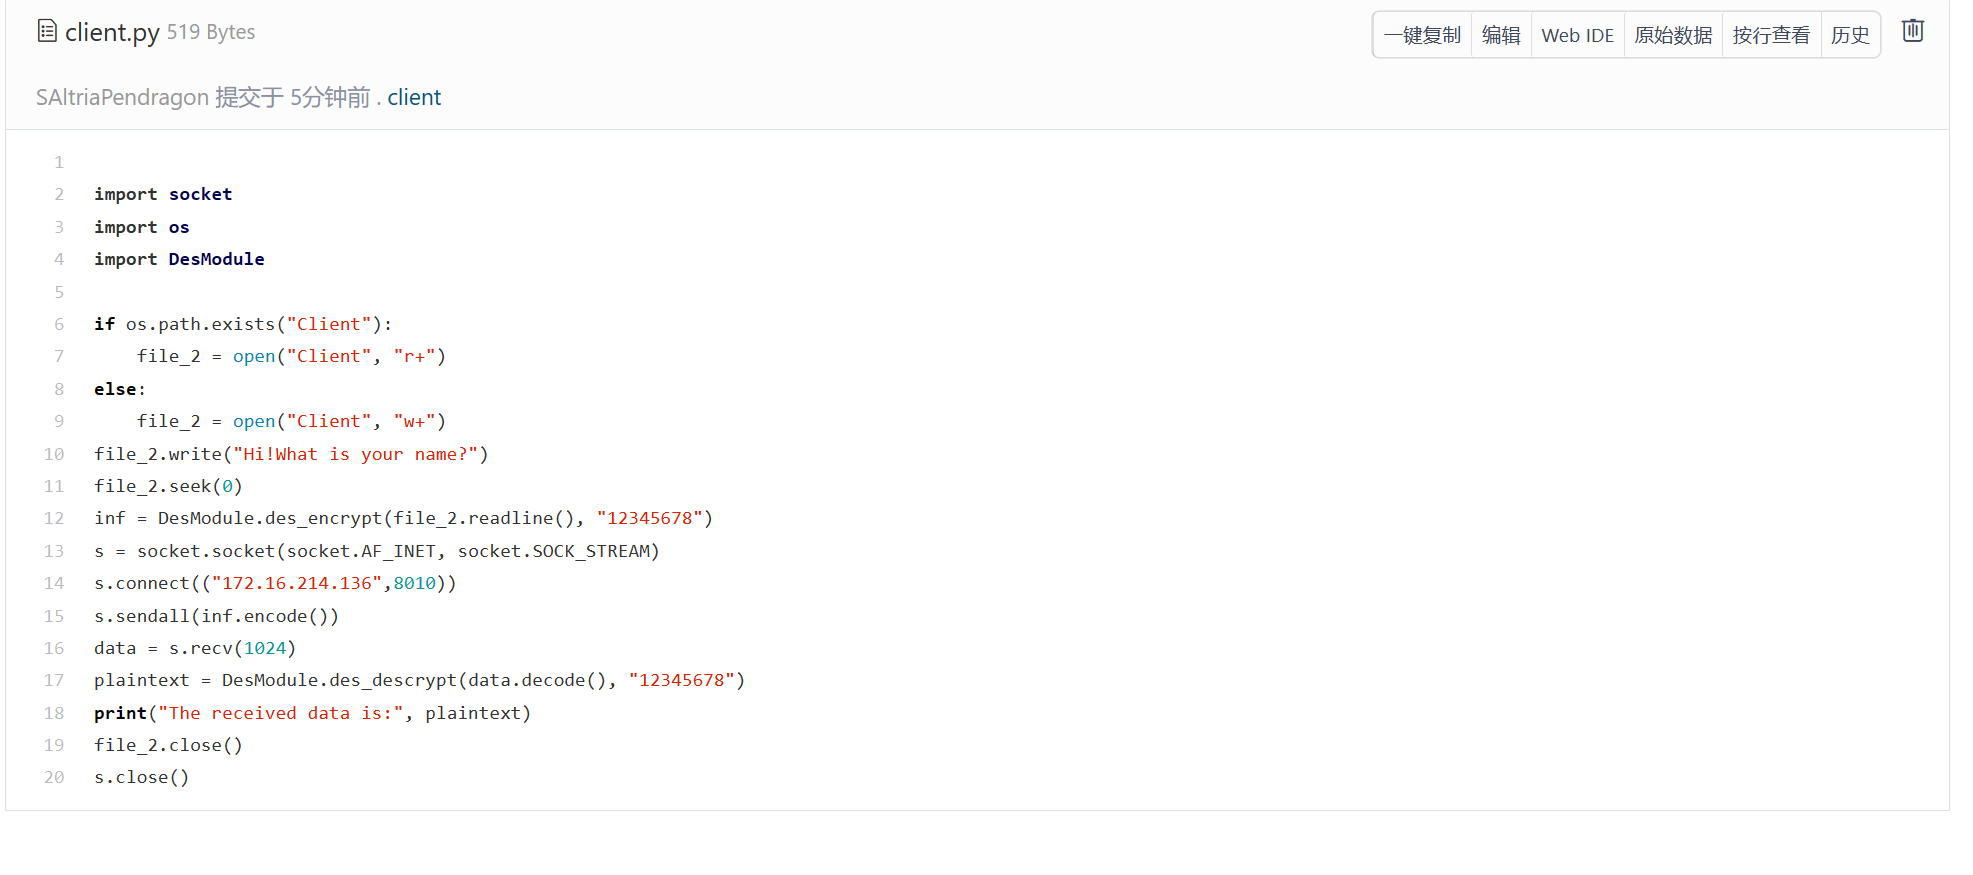Click line number 20
Viewport: 1973px width, 875px height.
pos(54,777)
